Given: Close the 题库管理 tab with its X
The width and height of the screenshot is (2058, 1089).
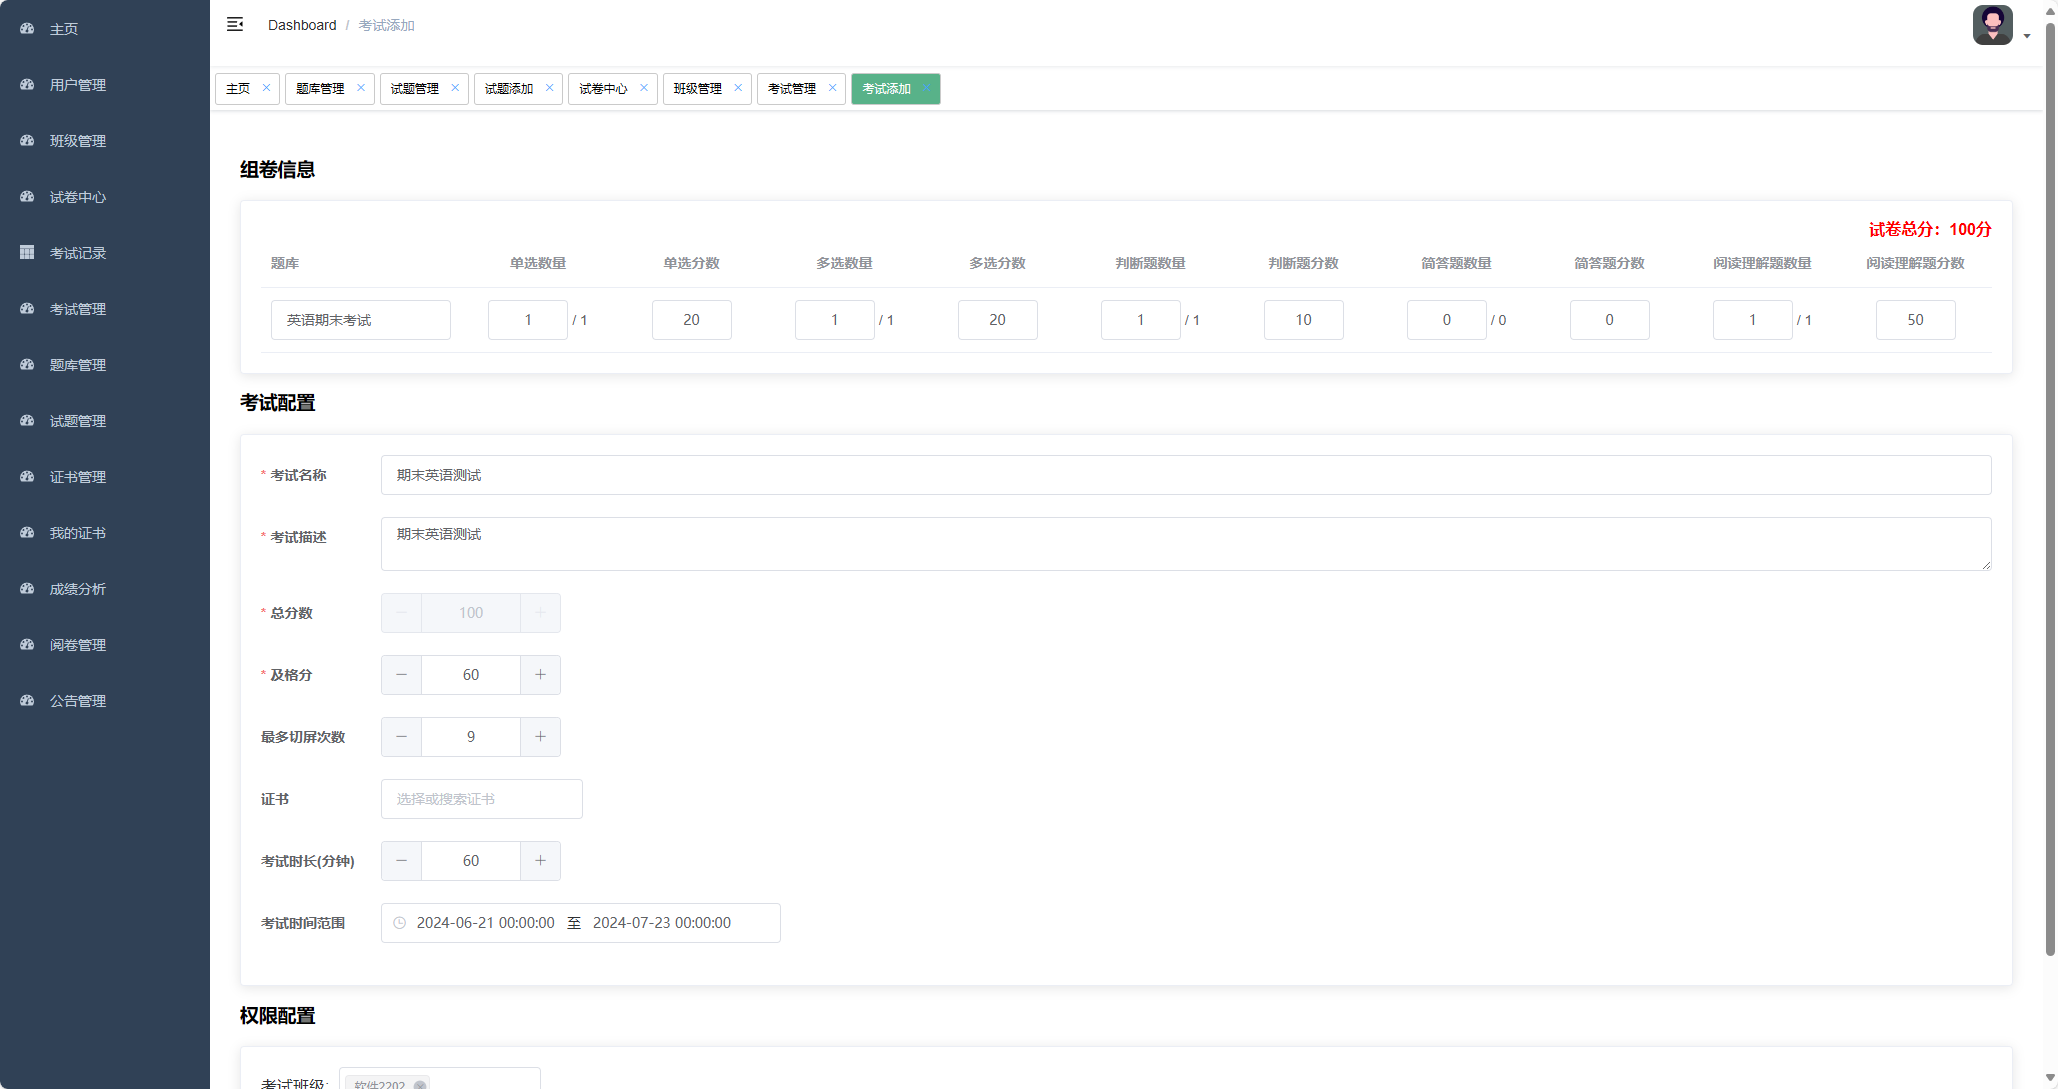Looking at the screenshot, I should 361,88.
